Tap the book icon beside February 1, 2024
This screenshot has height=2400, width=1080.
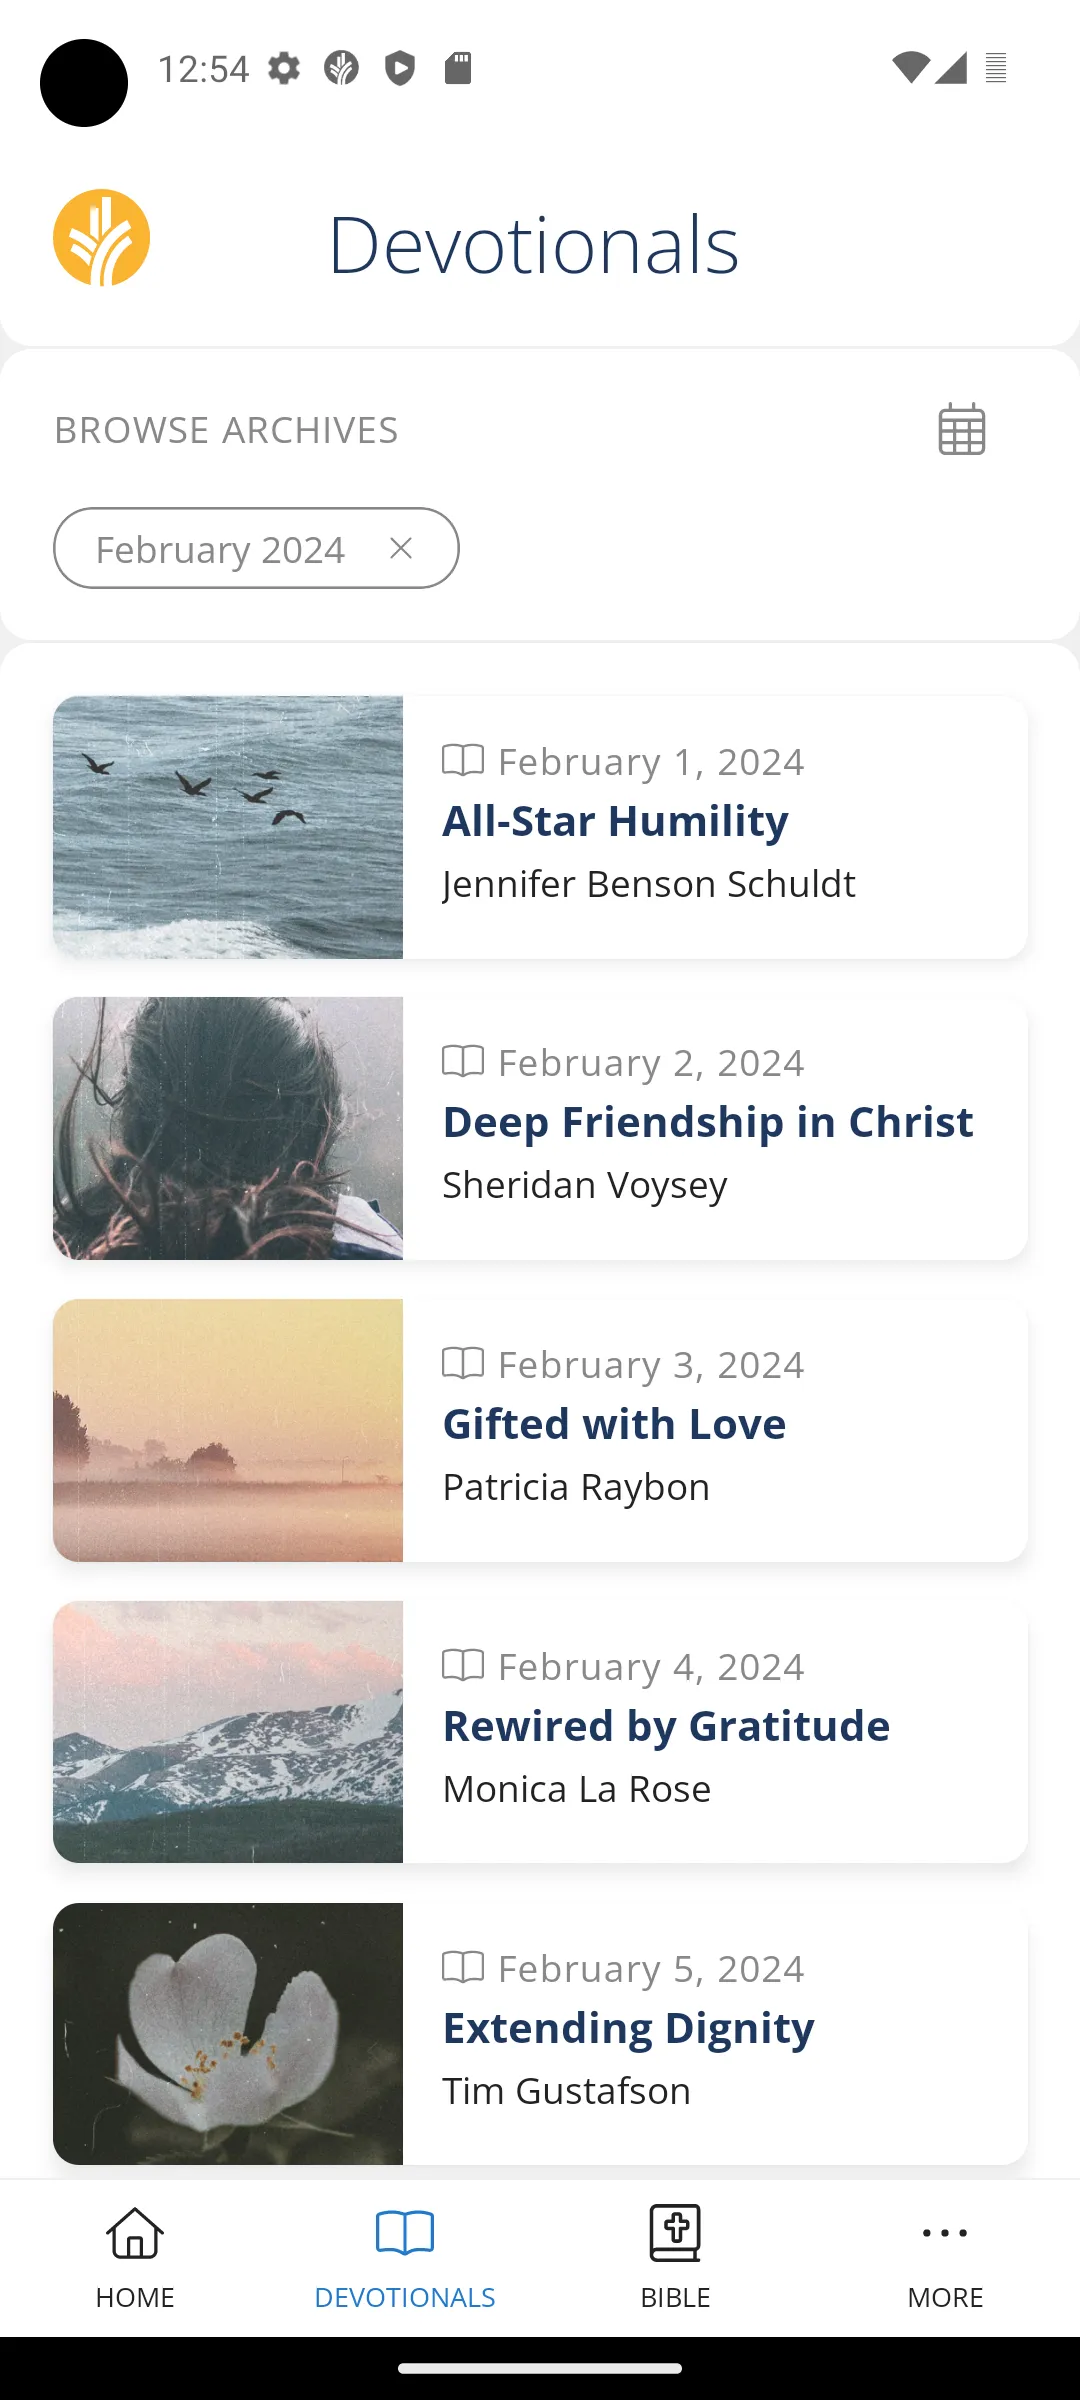(463, 761)
